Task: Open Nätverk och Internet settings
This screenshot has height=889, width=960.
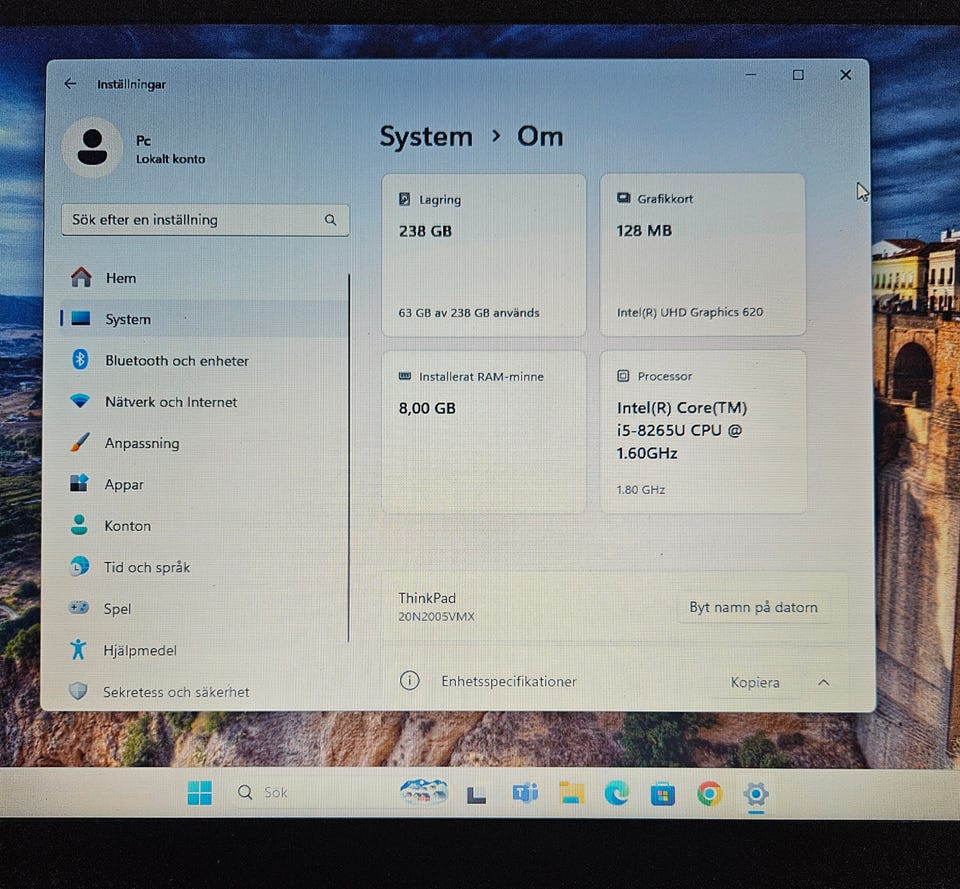Action: [x=171, y=402]
